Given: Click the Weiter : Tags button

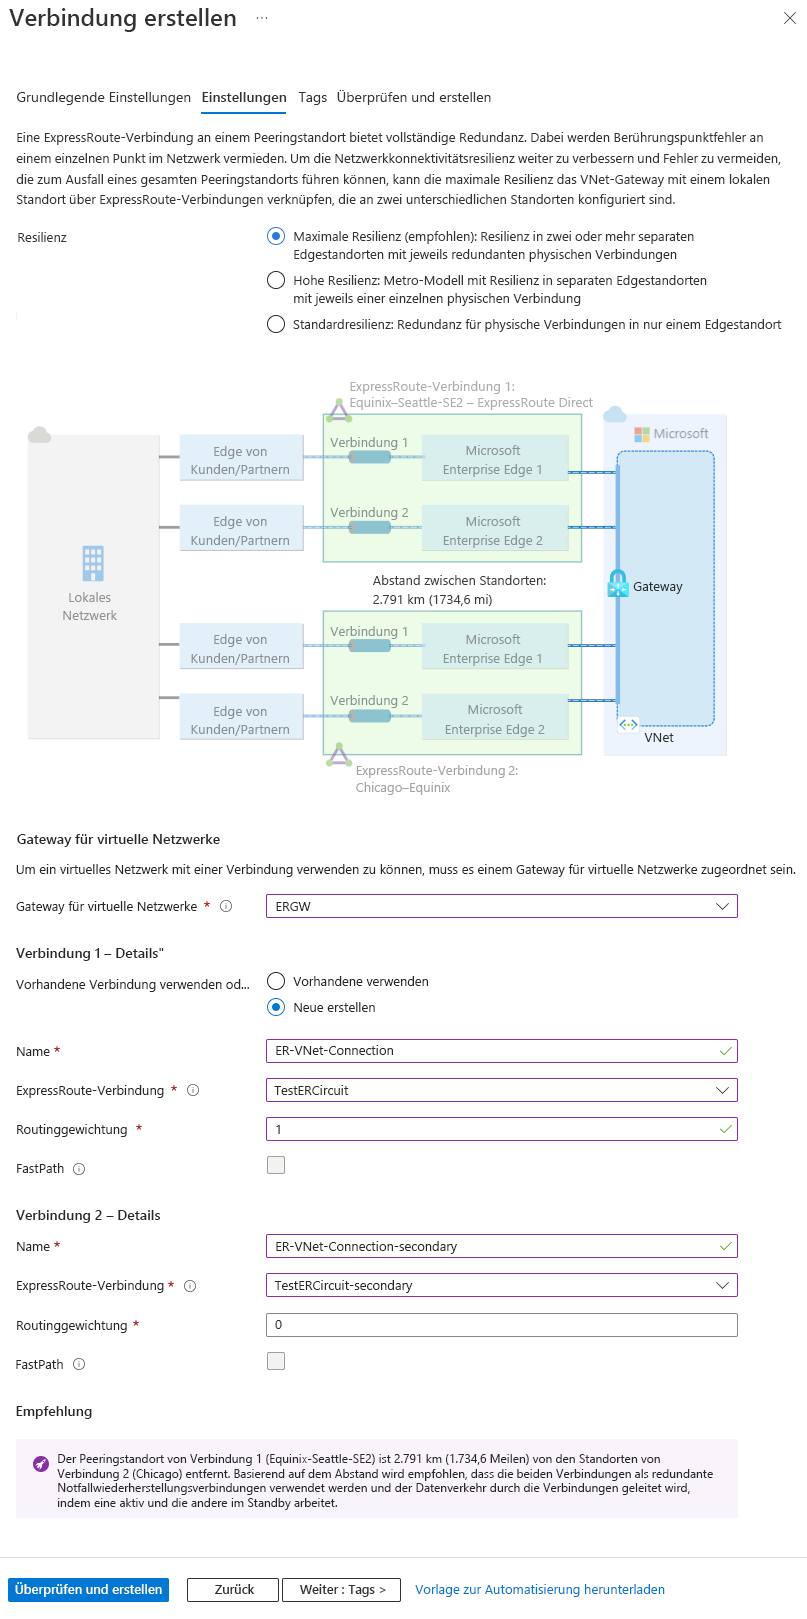Looking at the screenshot, I should pyautogui.click(x=342, y=1590).
